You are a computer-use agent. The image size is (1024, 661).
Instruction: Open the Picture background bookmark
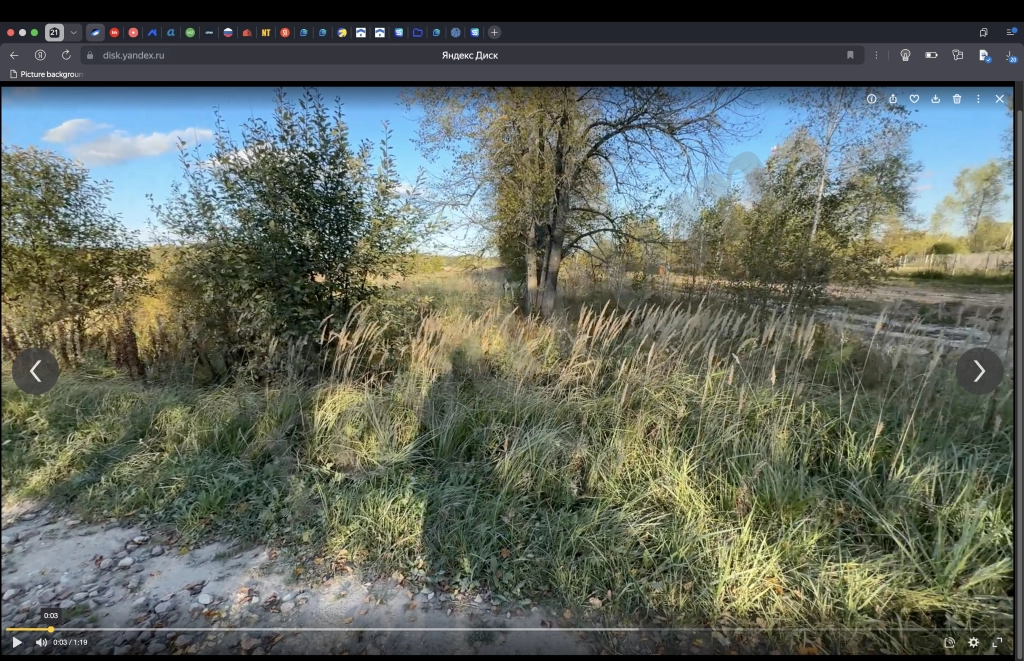(x=46, y=74)
